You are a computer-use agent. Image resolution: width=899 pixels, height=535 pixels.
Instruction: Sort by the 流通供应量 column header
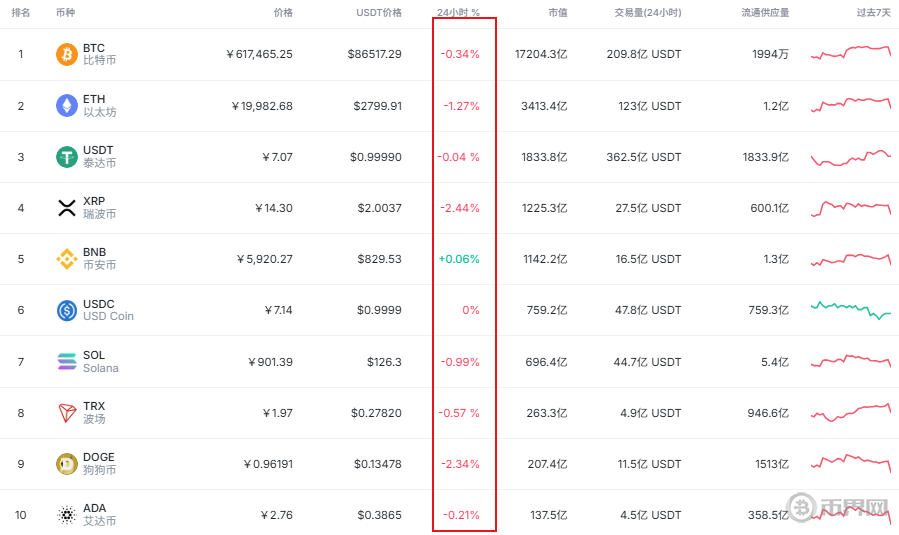pos(765,13)
